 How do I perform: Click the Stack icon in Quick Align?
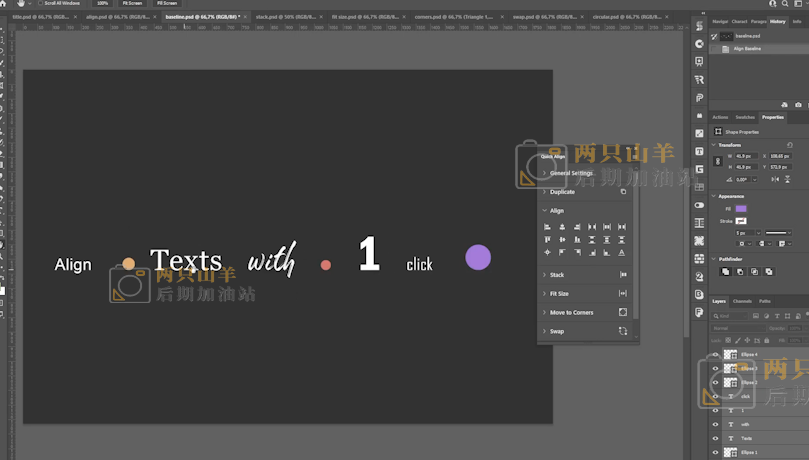click(623, 274)
